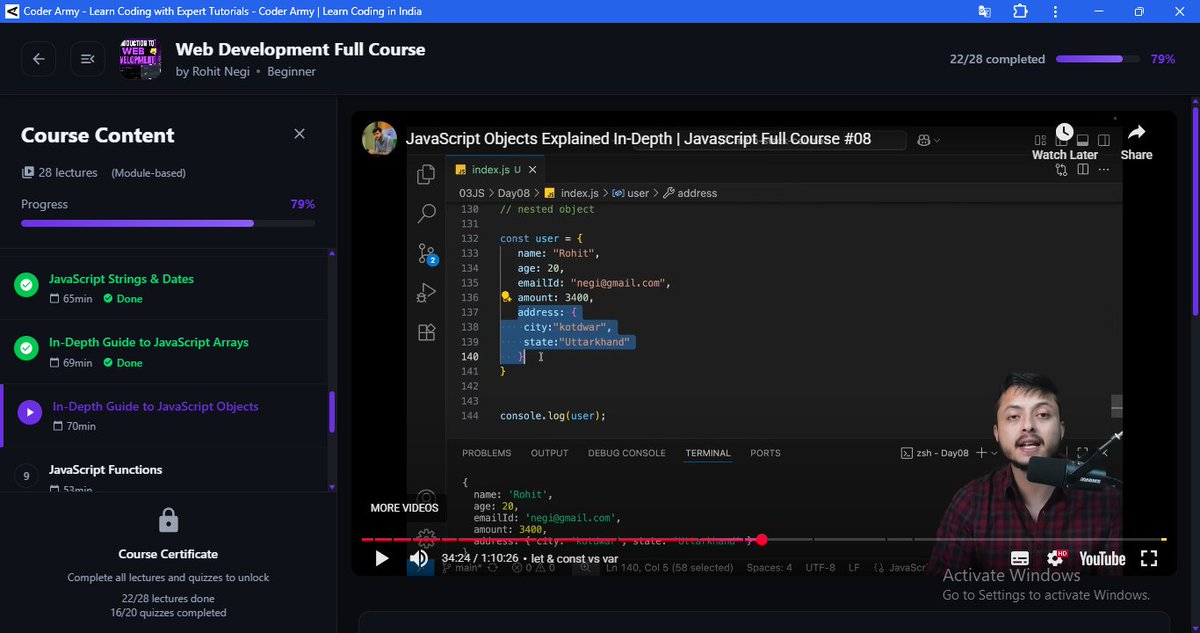Image resolution: width=1200 pixels, height=633 pixels.
Task: Click the lecture list scrollbar thumb
Action: click(332, 411)
